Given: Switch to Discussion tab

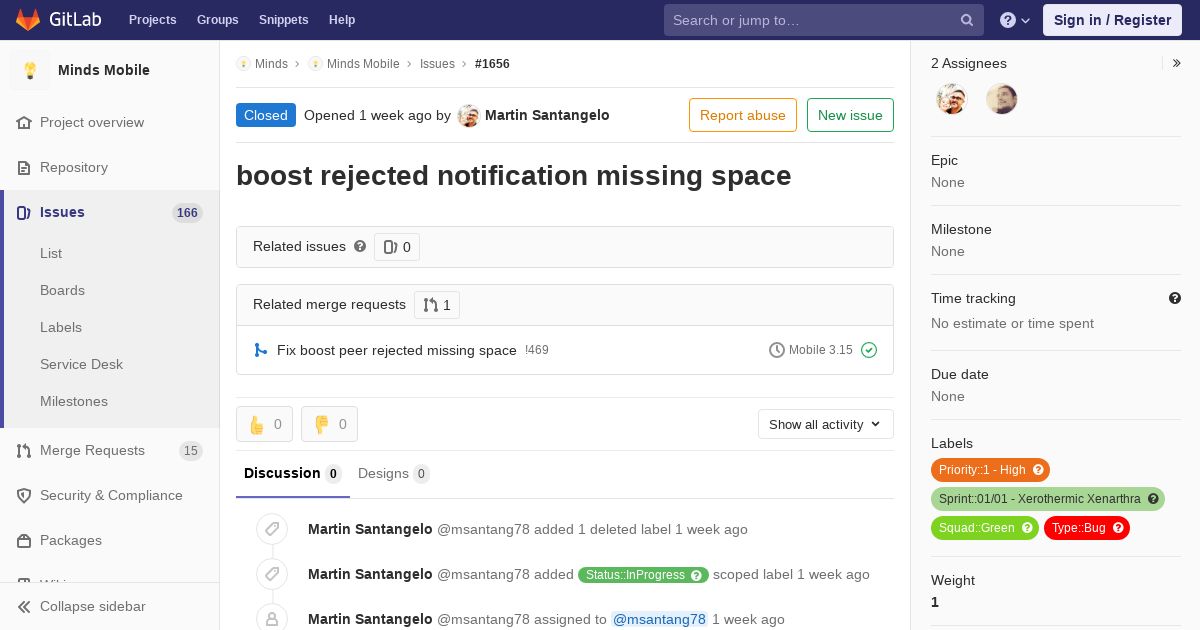Looking at the screenshot, I should tap(293, 473).
